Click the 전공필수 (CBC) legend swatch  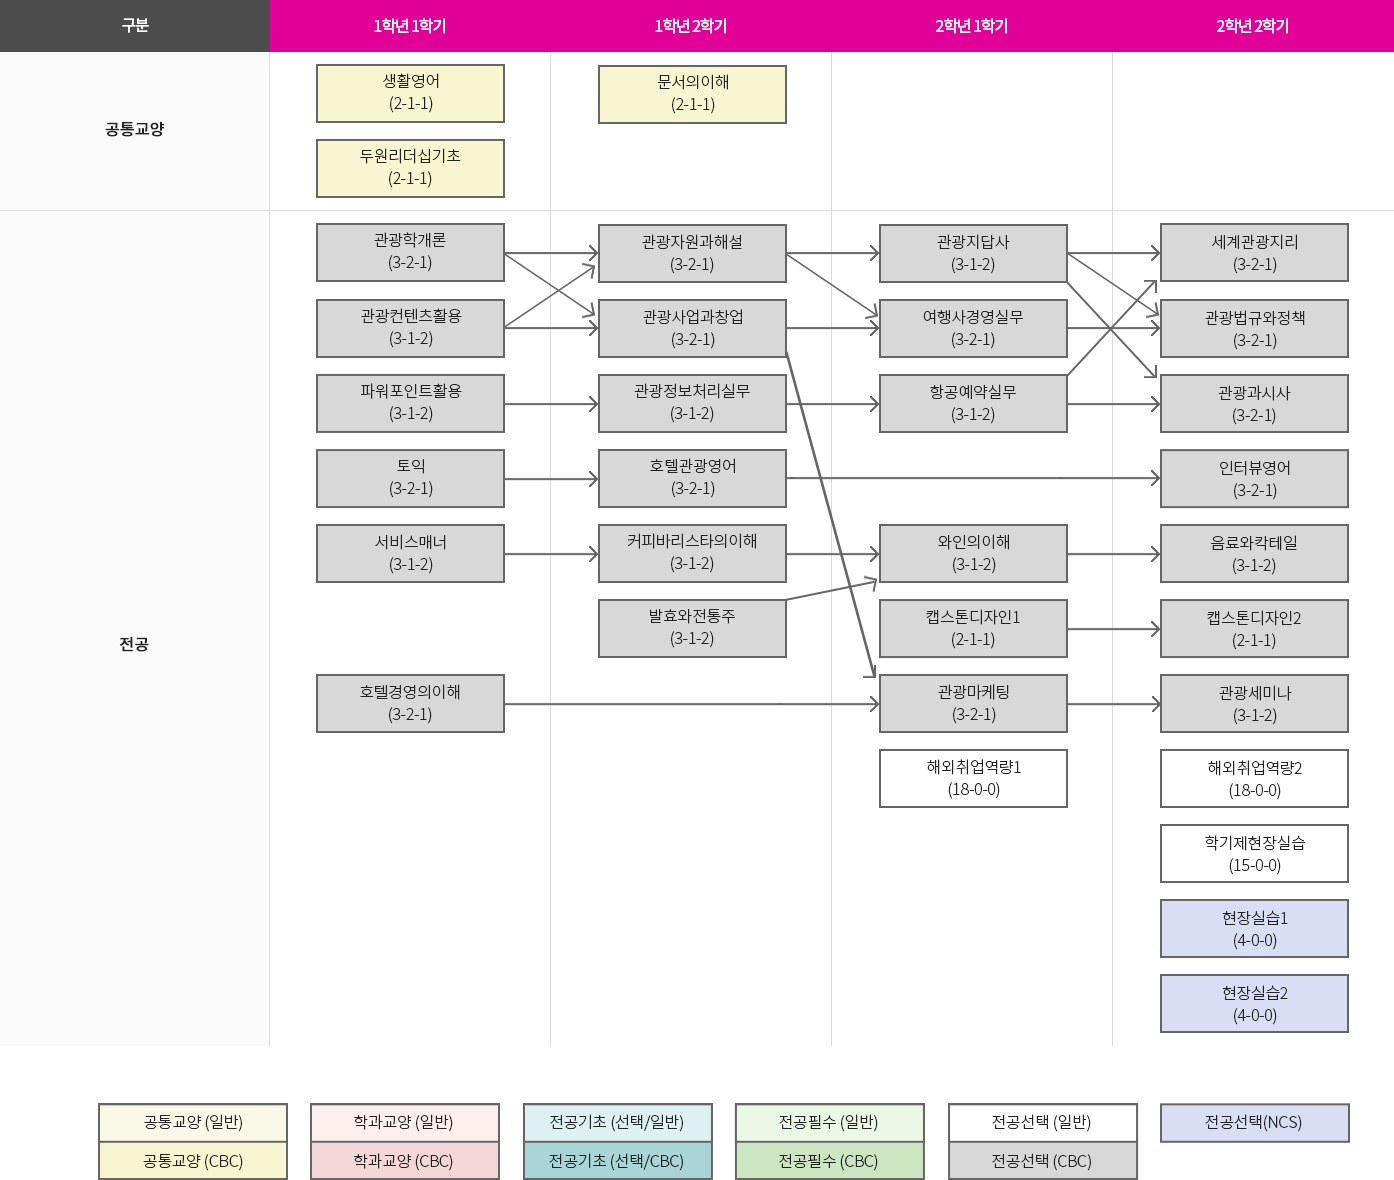[x=830, y=1161]
